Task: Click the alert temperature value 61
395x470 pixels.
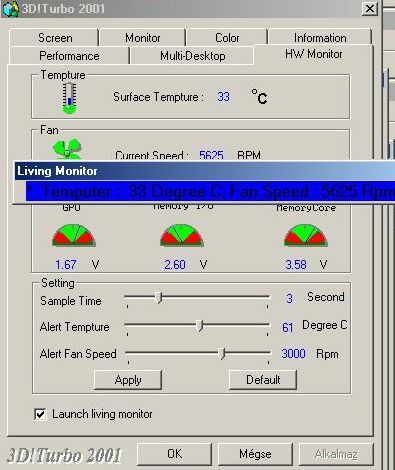Action: click(287, 327)
